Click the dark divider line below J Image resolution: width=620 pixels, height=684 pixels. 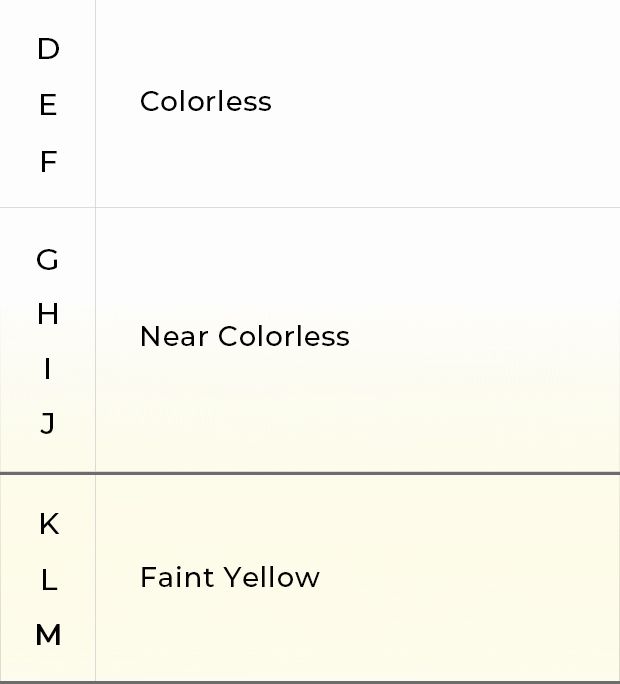coord(310,473)
